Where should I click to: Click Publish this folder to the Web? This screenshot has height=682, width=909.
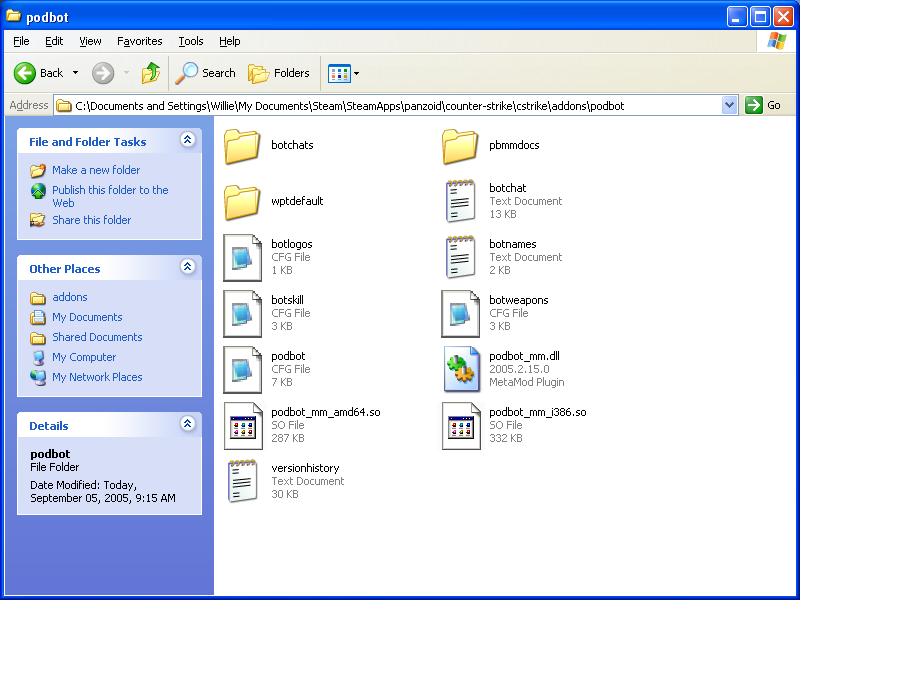110,196
